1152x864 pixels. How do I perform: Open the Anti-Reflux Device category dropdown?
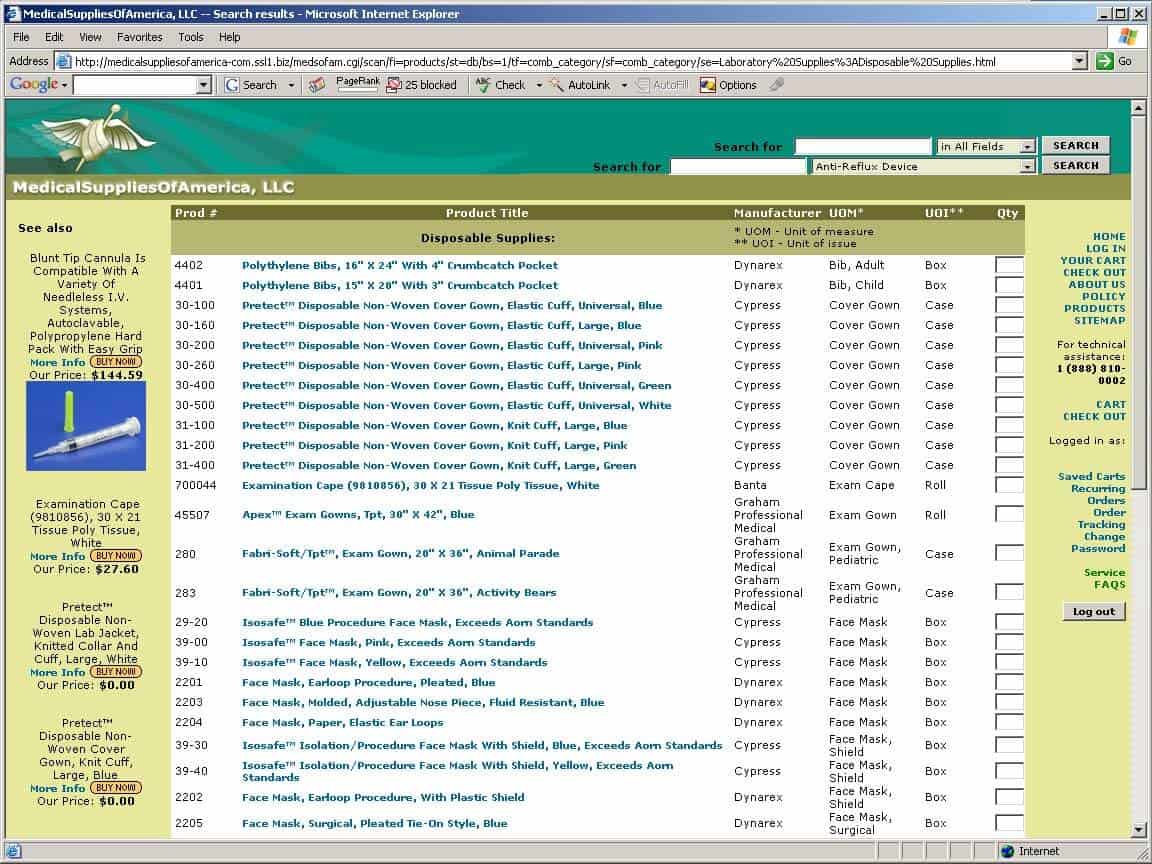1027,167
